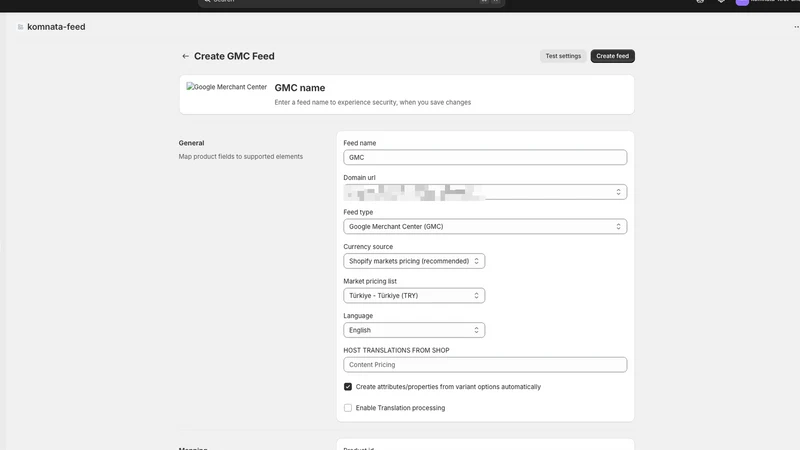Click the komnata-feed app icon
800x450 pixels.
[20, 27]
